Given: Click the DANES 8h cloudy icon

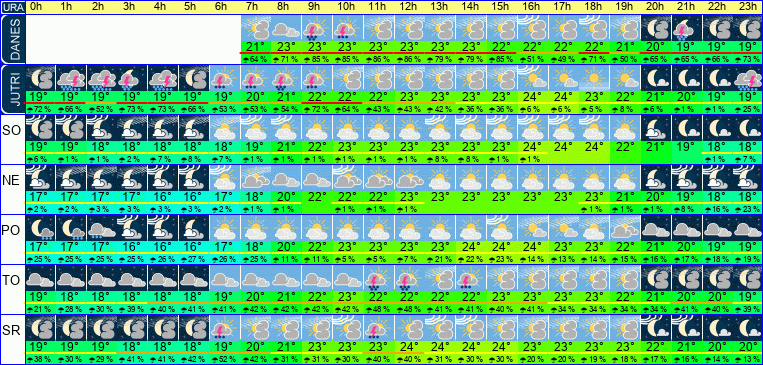Looking at the screenshot, I should [286, 29].
